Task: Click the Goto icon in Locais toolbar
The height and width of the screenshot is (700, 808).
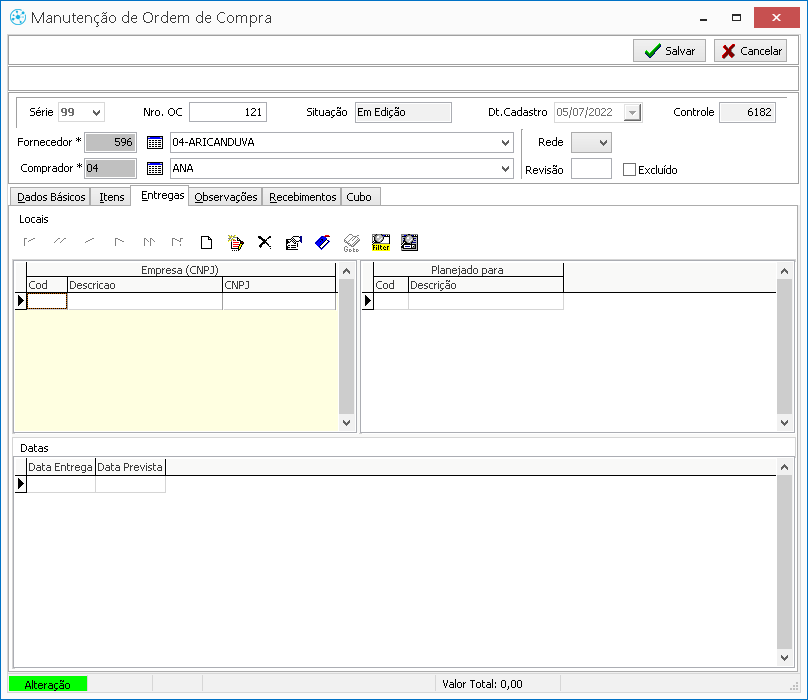Action: pos(351,243)
